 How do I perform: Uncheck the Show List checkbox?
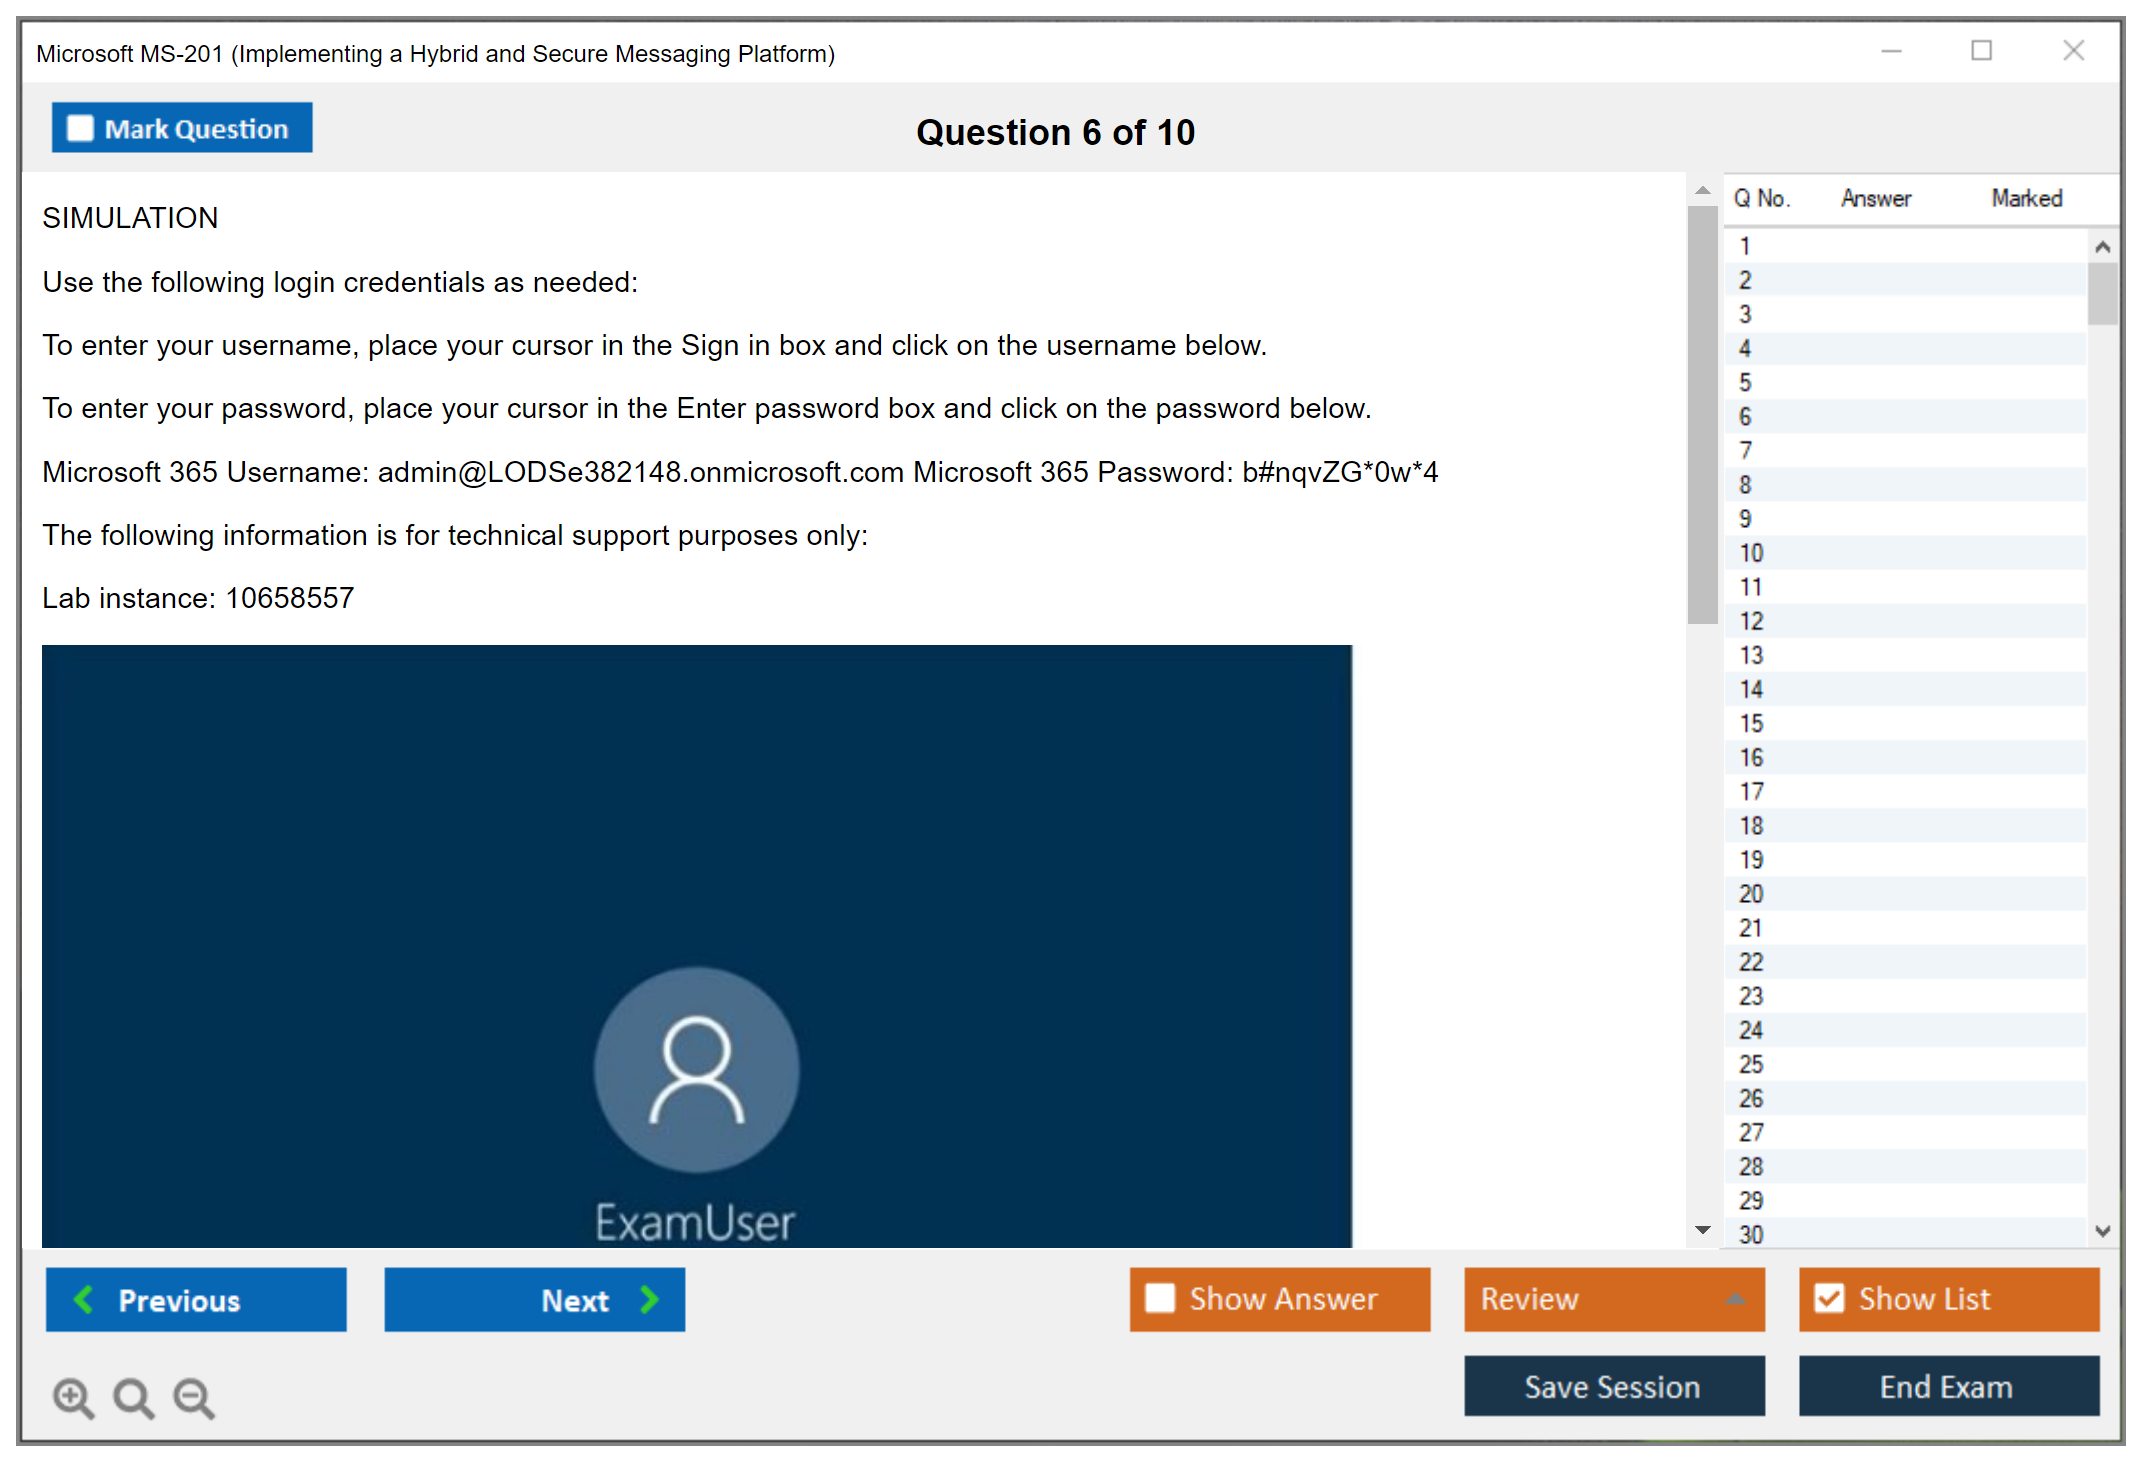point(1829,1298)
